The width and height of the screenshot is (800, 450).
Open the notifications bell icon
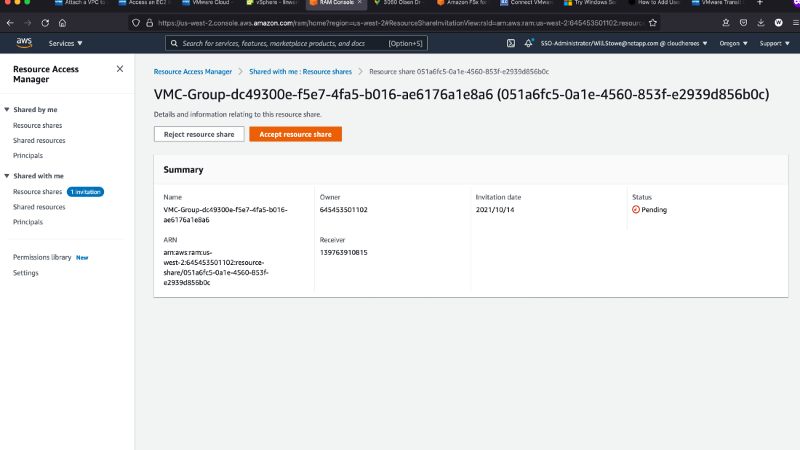coord(528,43)
